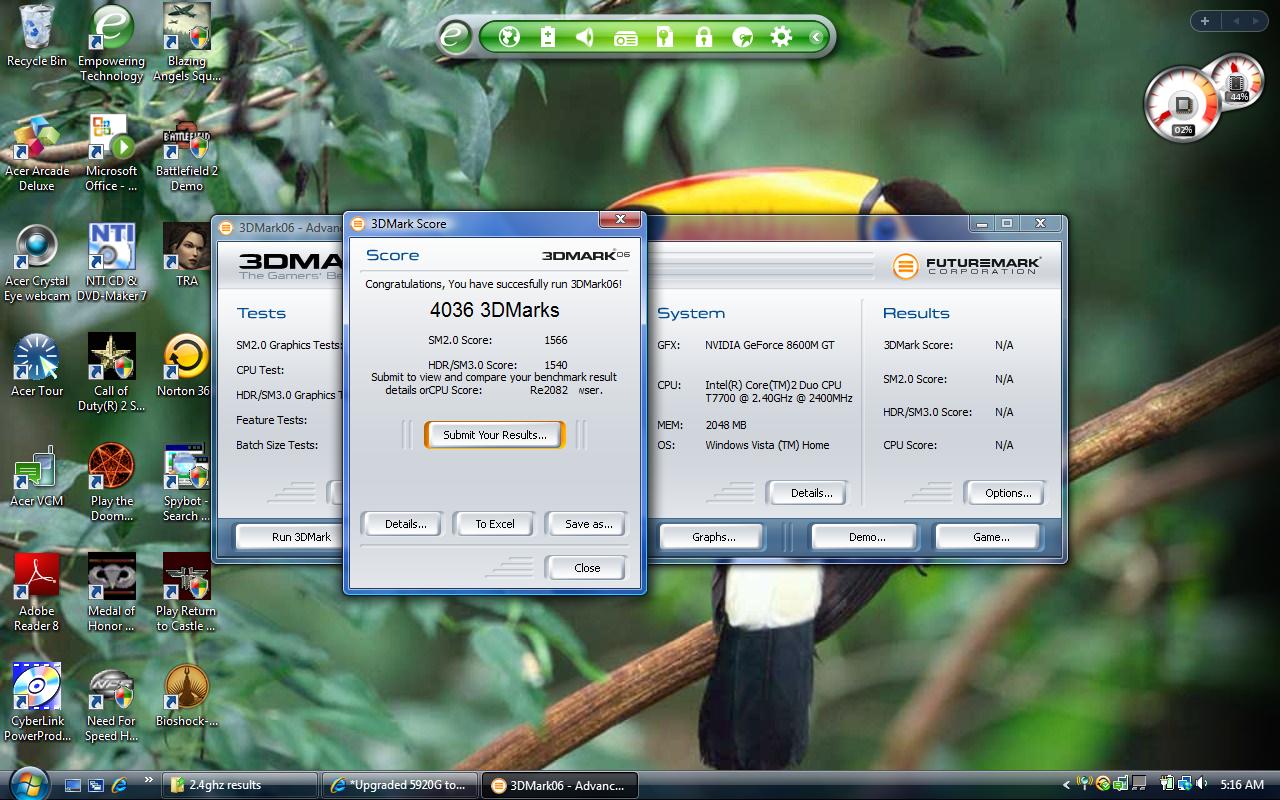Click the network connection tray icon
This screenshot has width=1280, height=800.
tap(1183, 785)
